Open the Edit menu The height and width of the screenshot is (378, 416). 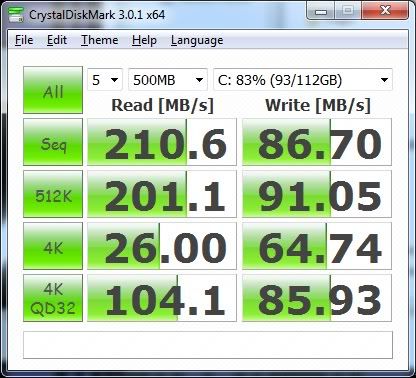(x=57, y=40)
